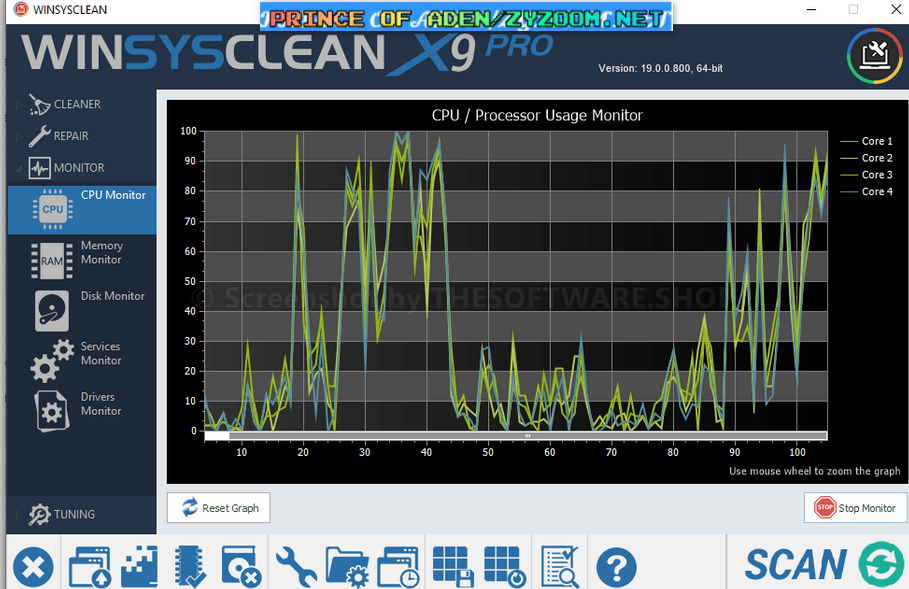The image size is (909, 589).
Task: Expand the REPAIR tree arrow
Action: coord(18,136)
